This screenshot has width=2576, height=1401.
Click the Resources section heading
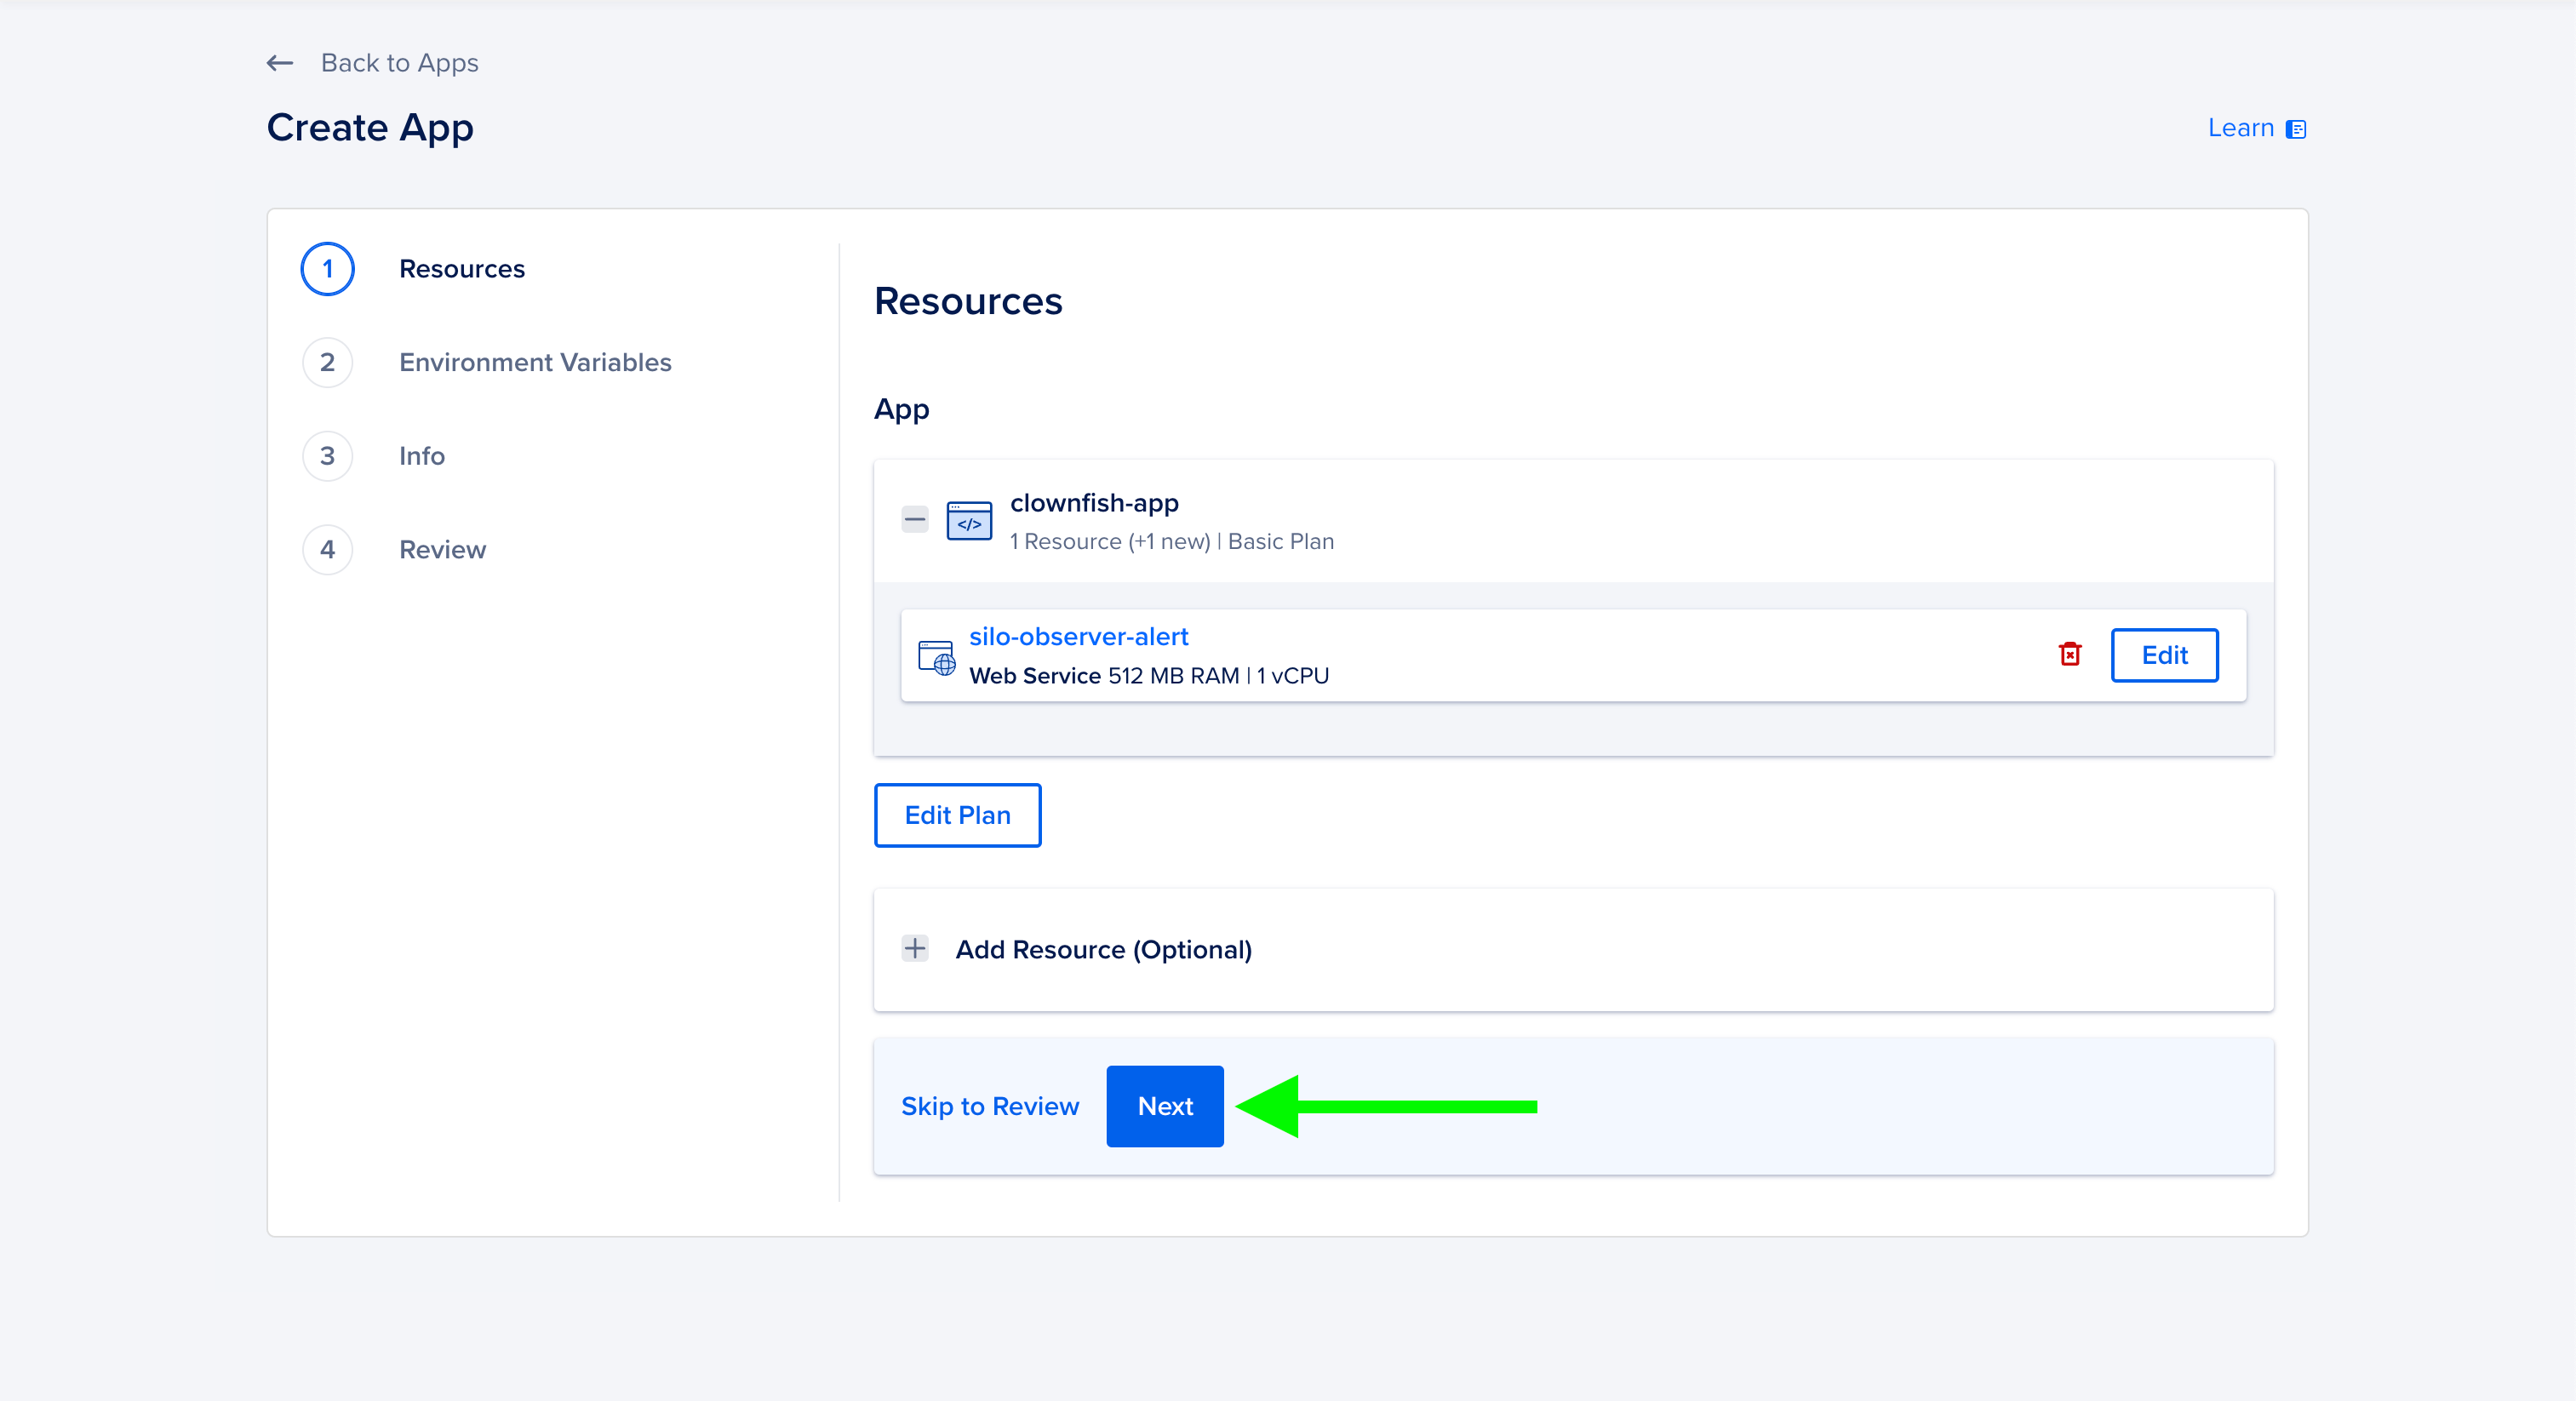[x=968, y=301]
